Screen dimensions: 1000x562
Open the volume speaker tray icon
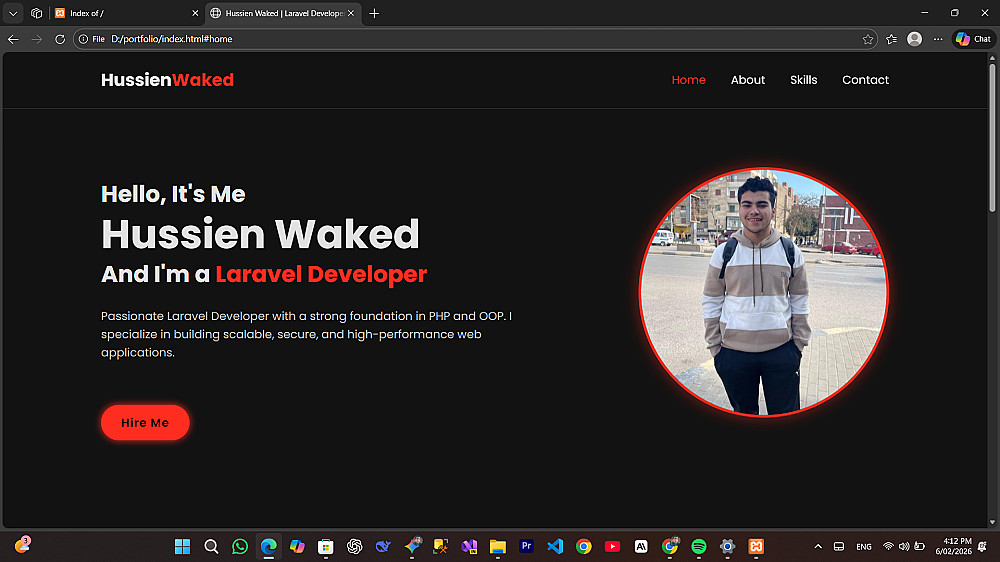[904, 546]
